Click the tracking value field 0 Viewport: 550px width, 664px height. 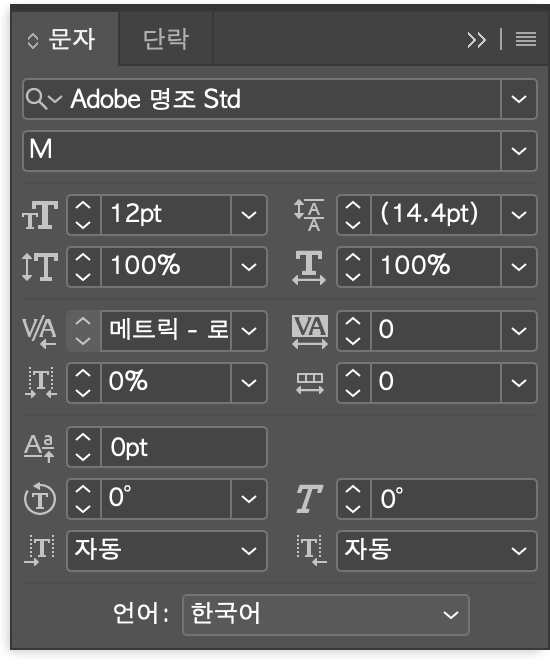pos(436,331)
